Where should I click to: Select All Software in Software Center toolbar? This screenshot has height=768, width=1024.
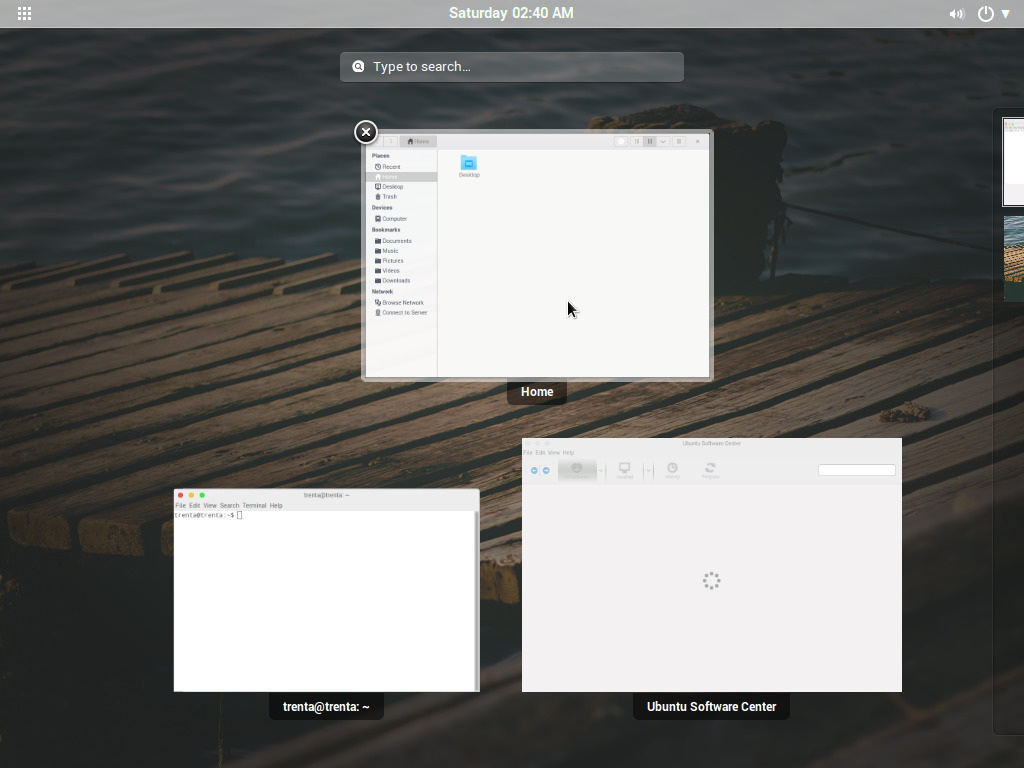(576, 470)
